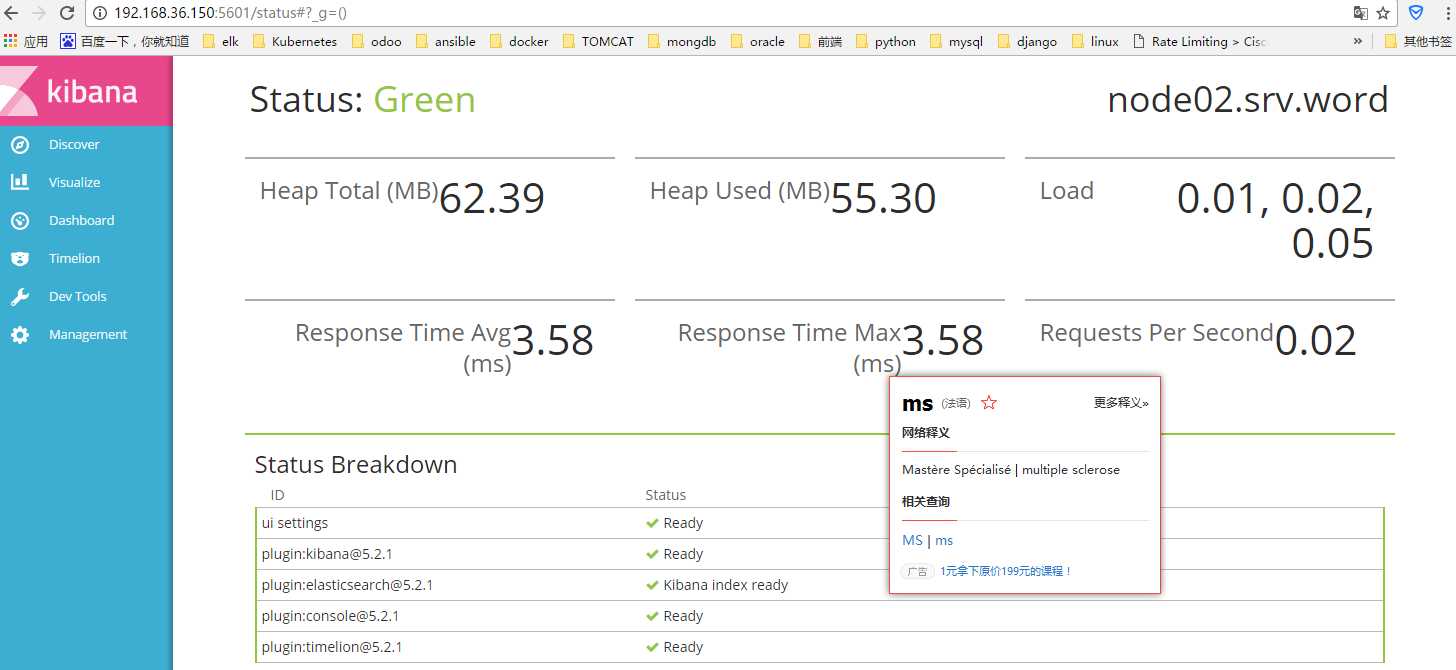Open the ansible bookmark folder
Viewport: 1456px width, 670px height.
445,41
